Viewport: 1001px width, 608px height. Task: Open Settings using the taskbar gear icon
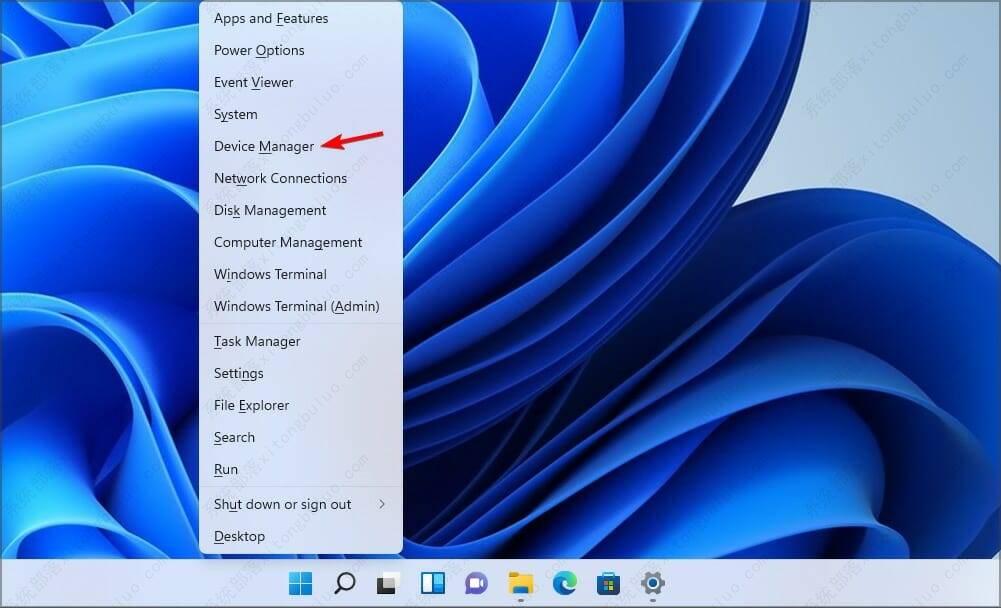click(652, 582)
